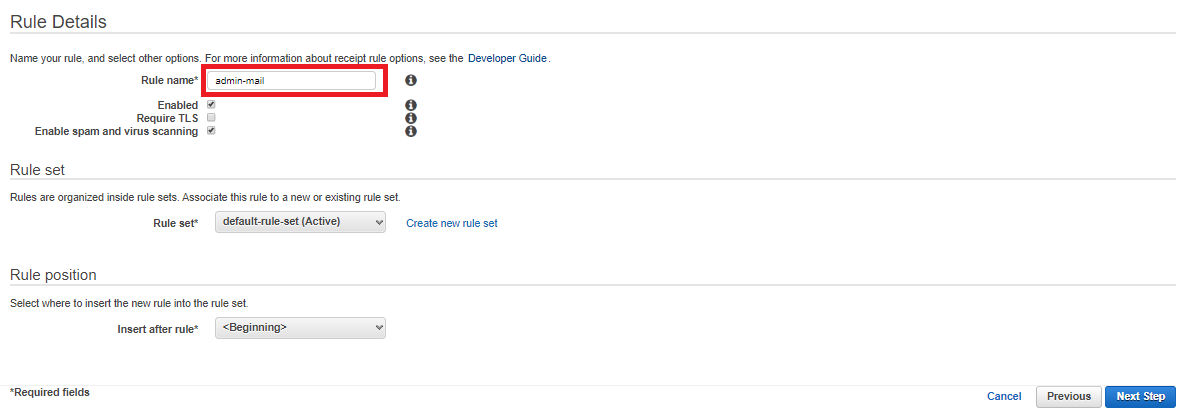Click the "Insert after rule*" label
This screenshot has height=414, width=1191.
click(x=158, y=329)
